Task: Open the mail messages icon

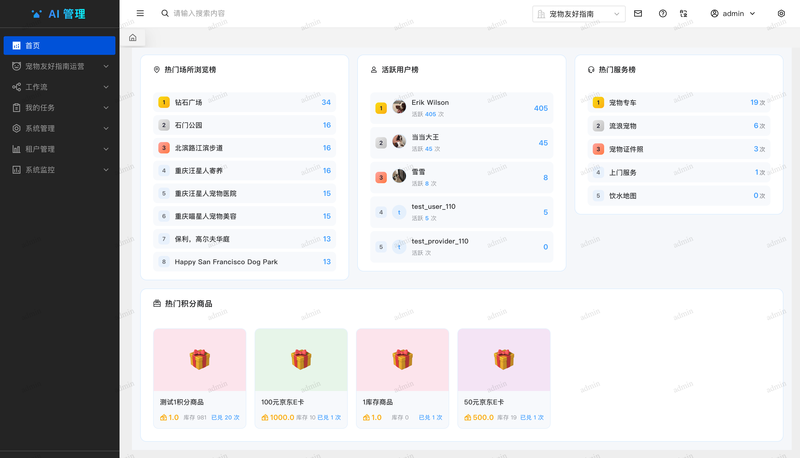Action: pos(638,14)
